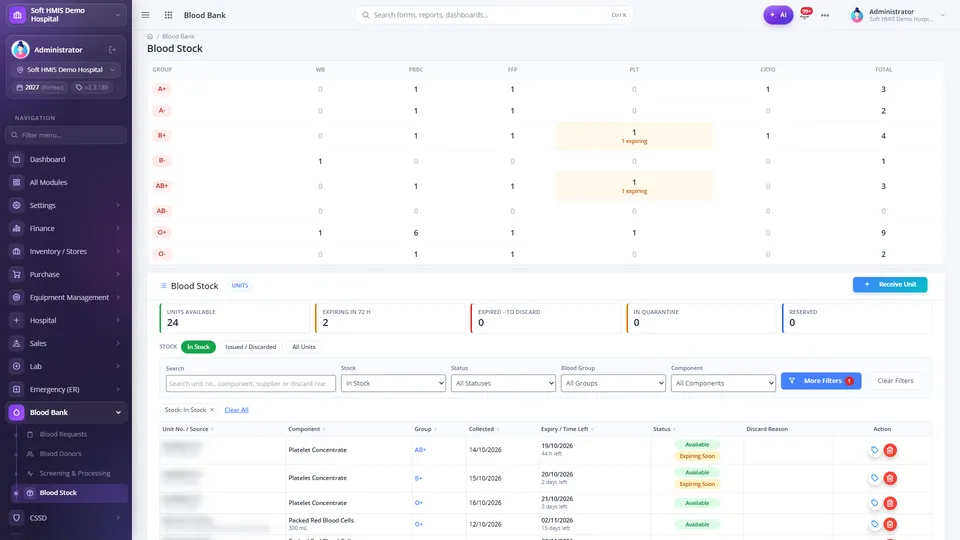
Task: Click the logout icon next to Administrator
Action: tap(113, 50)
